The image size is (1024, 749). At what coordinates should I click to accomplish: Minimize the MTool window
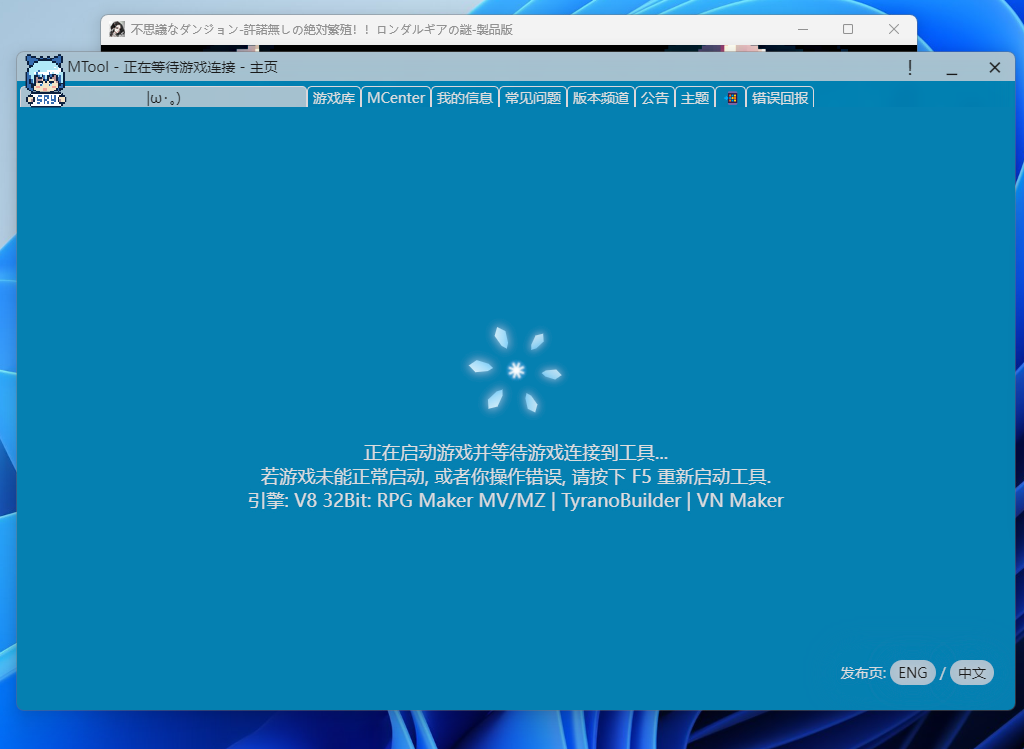click(952, 67)
